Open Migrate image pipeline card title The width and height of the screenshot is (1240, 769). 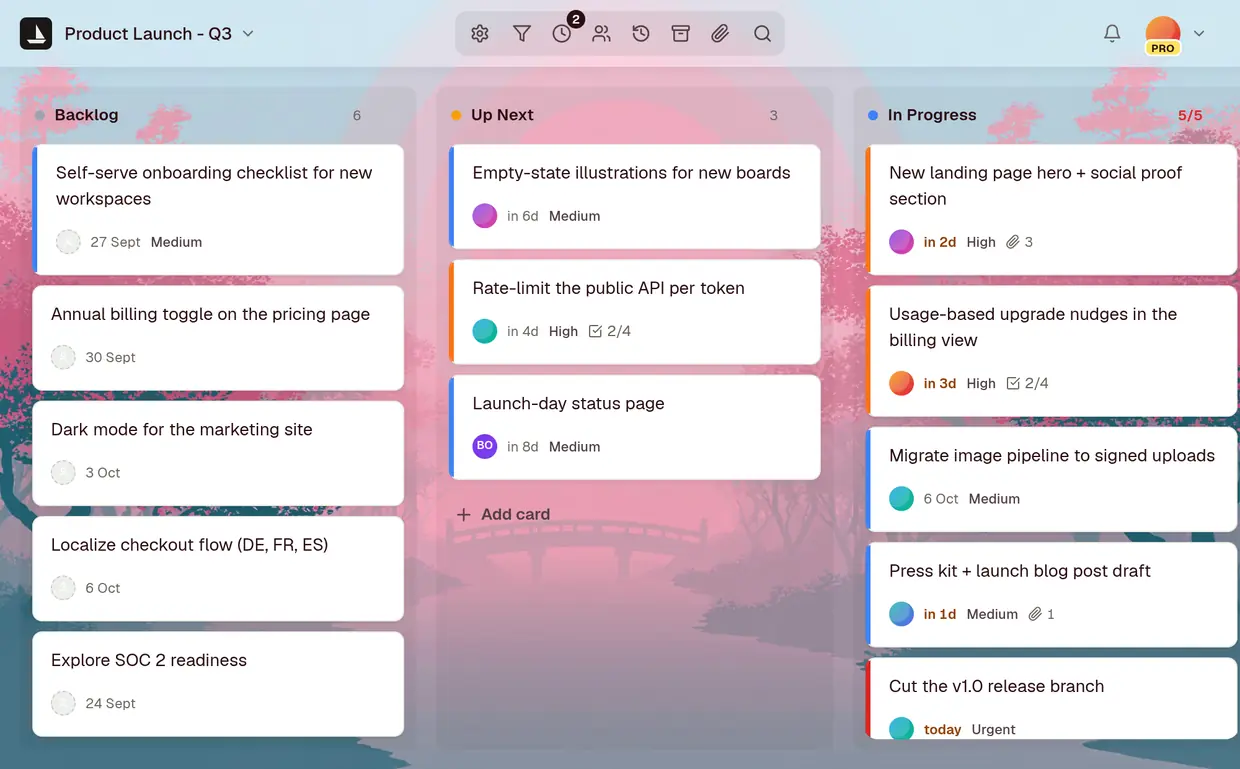click(x=1052, y=455)
